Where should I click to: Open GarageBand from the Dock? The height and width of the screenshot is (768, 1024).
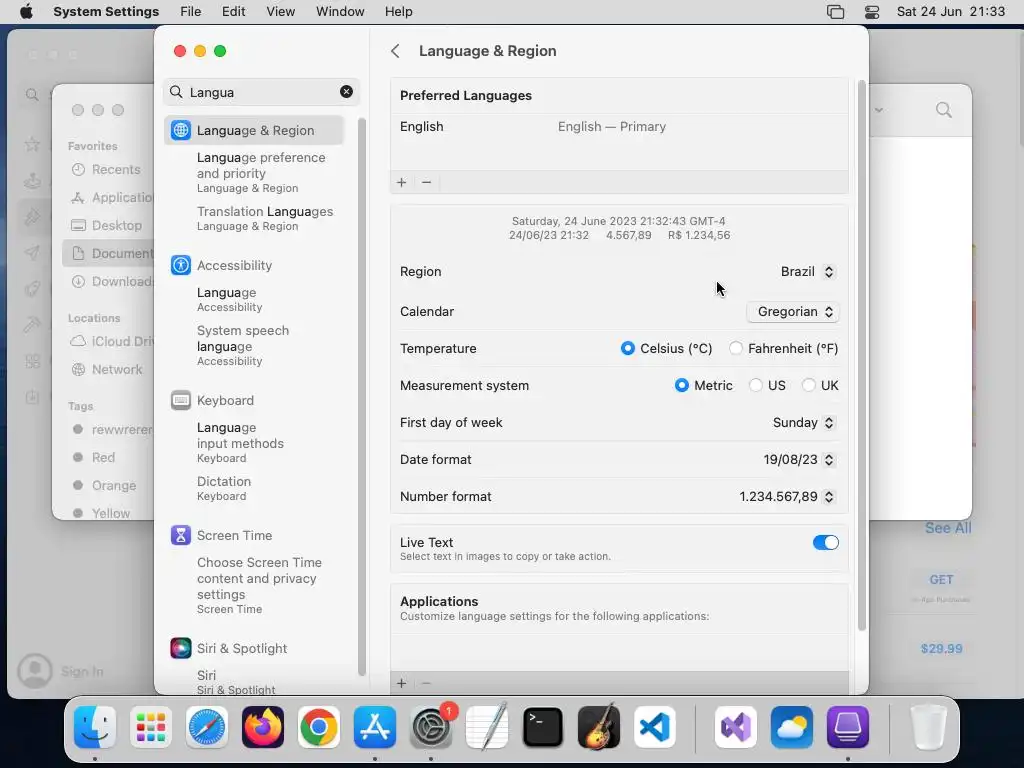pos(599,727)
